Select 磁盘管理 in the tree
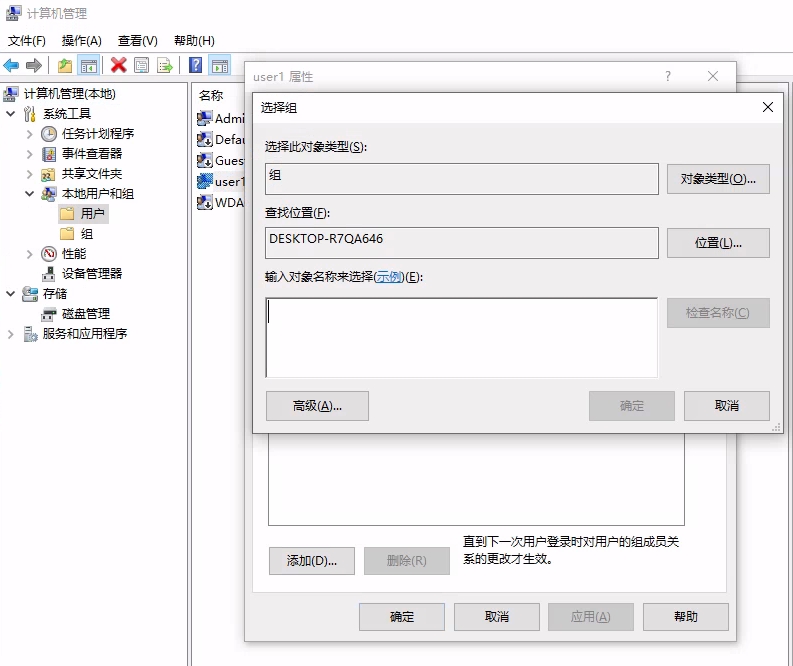The width and height of the screenshot is (793, 666). [85, 313]
